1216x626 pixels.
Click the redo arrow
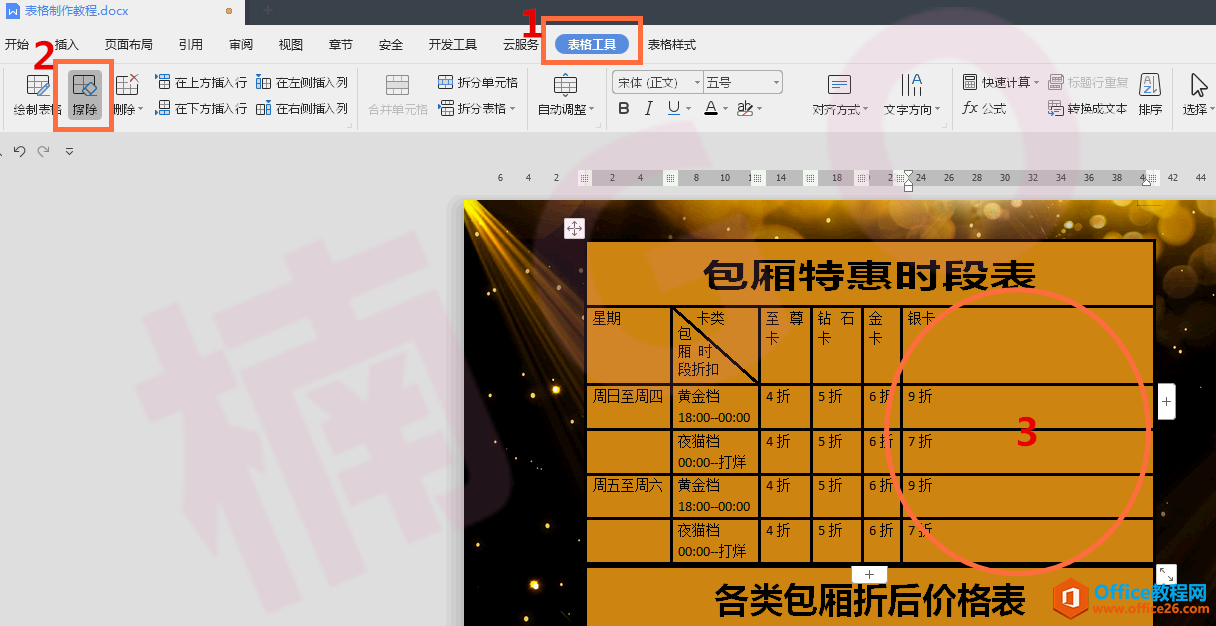[43, 151]
